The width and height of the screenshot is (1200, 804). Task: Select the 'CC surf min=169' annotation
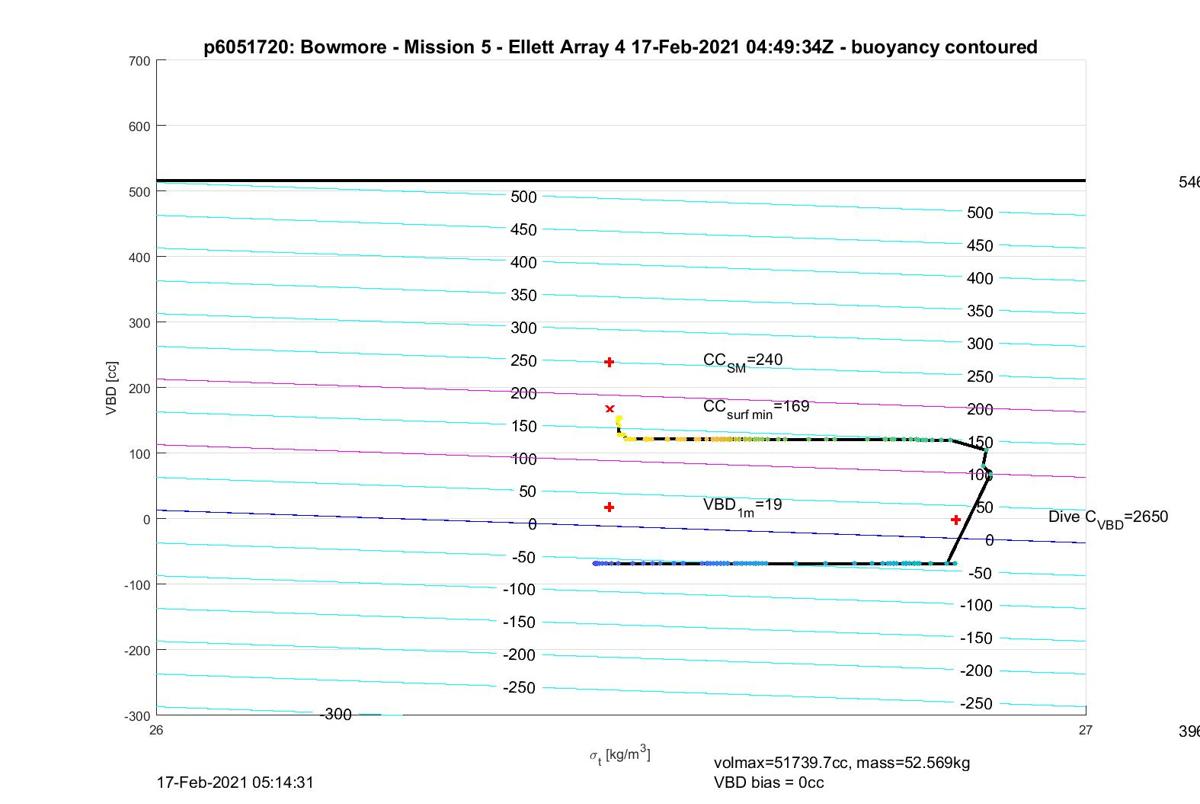pos(756,408)
